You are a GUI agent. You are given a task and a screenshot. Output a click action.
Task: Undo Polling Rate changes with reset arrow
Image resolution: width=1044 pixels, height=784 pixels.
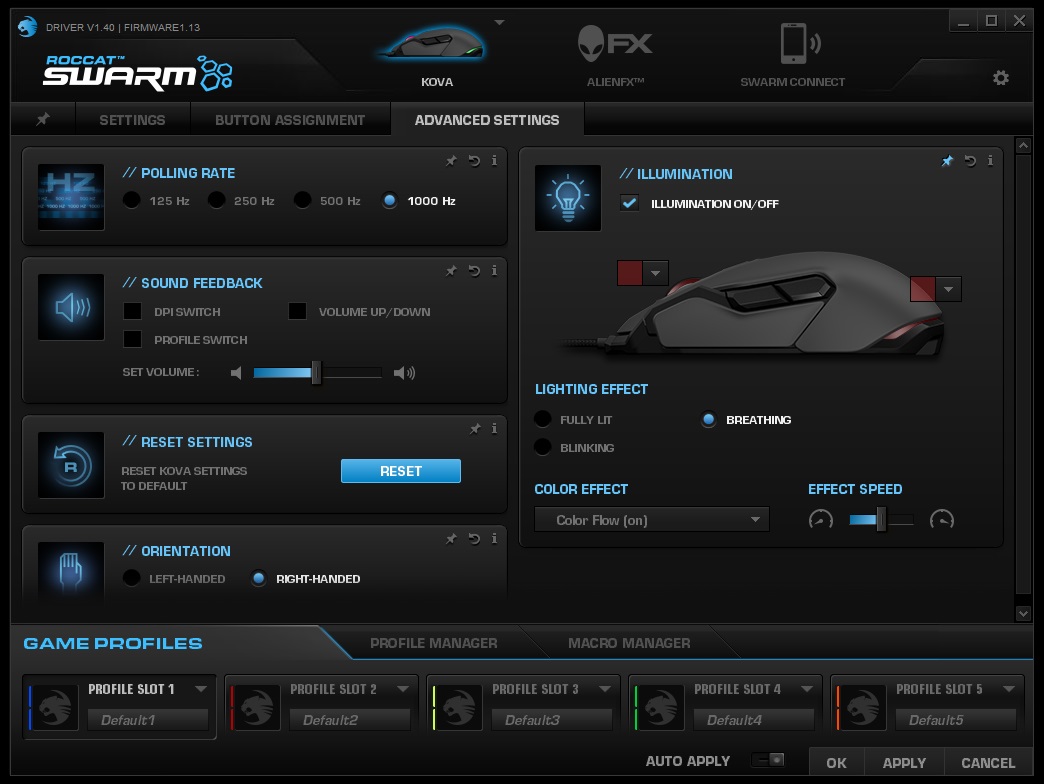[474, 160]
